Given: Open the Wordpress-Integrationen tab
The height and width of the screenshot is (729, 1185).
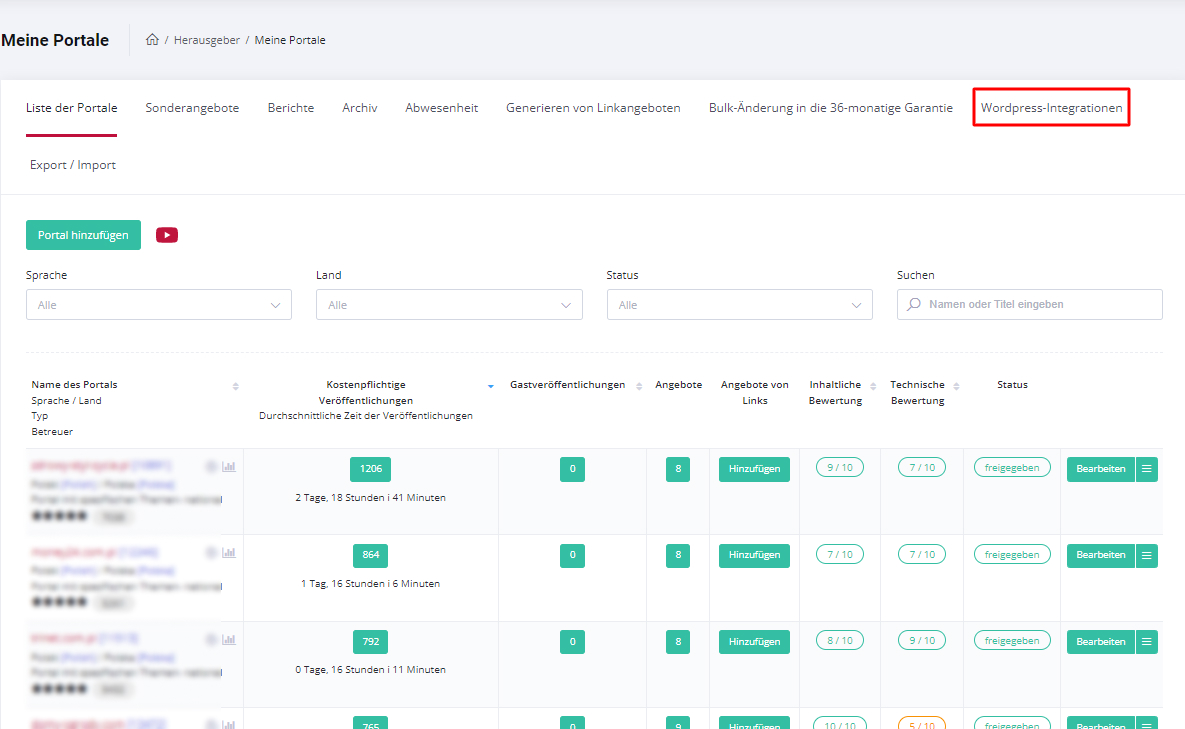Looking at the screenshot, I should (1051, 108).
